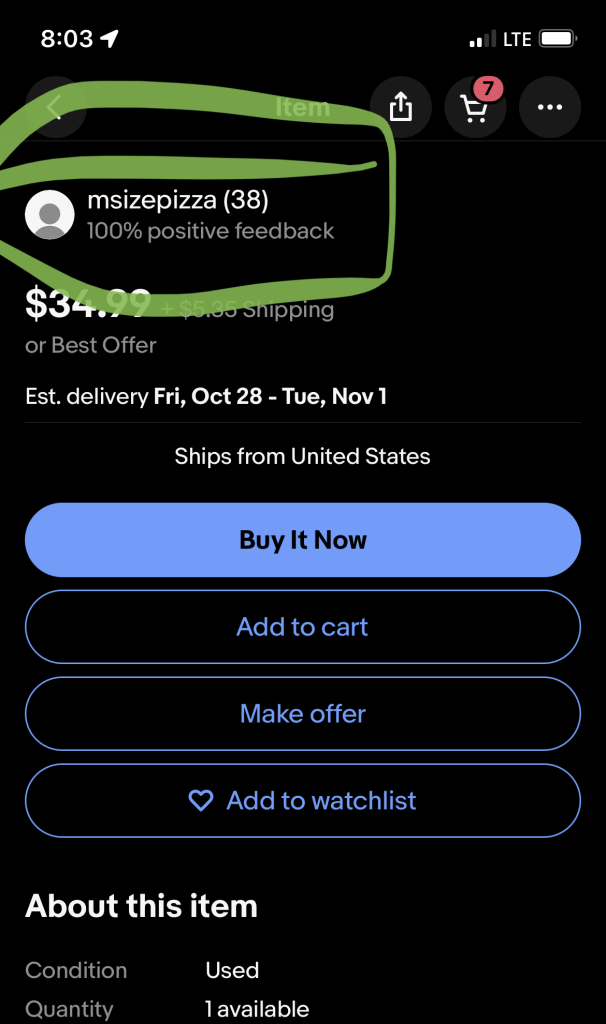Tap the estimated delivery date line

[x=206, y=396]
